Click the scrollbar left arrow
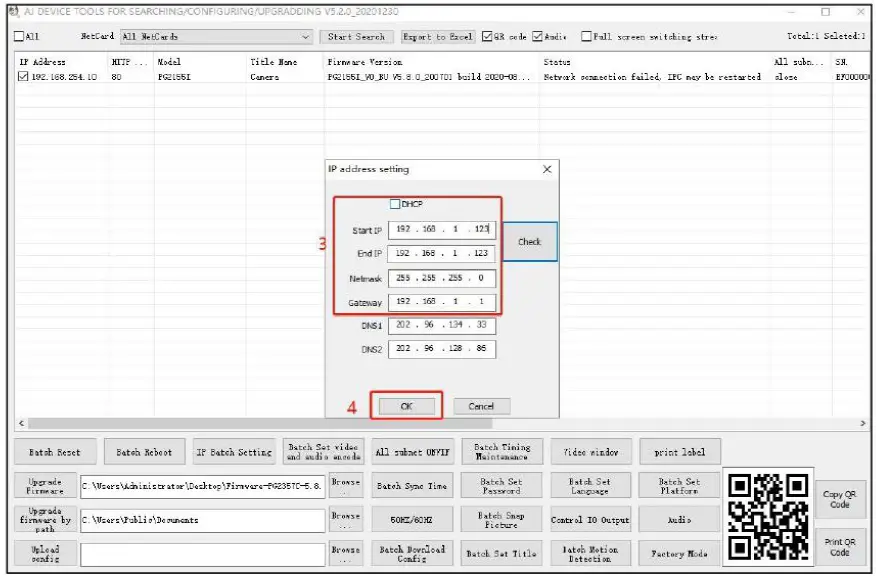This screenshot has height=580, width=876. pyautogui.click(x=21, y=423)
